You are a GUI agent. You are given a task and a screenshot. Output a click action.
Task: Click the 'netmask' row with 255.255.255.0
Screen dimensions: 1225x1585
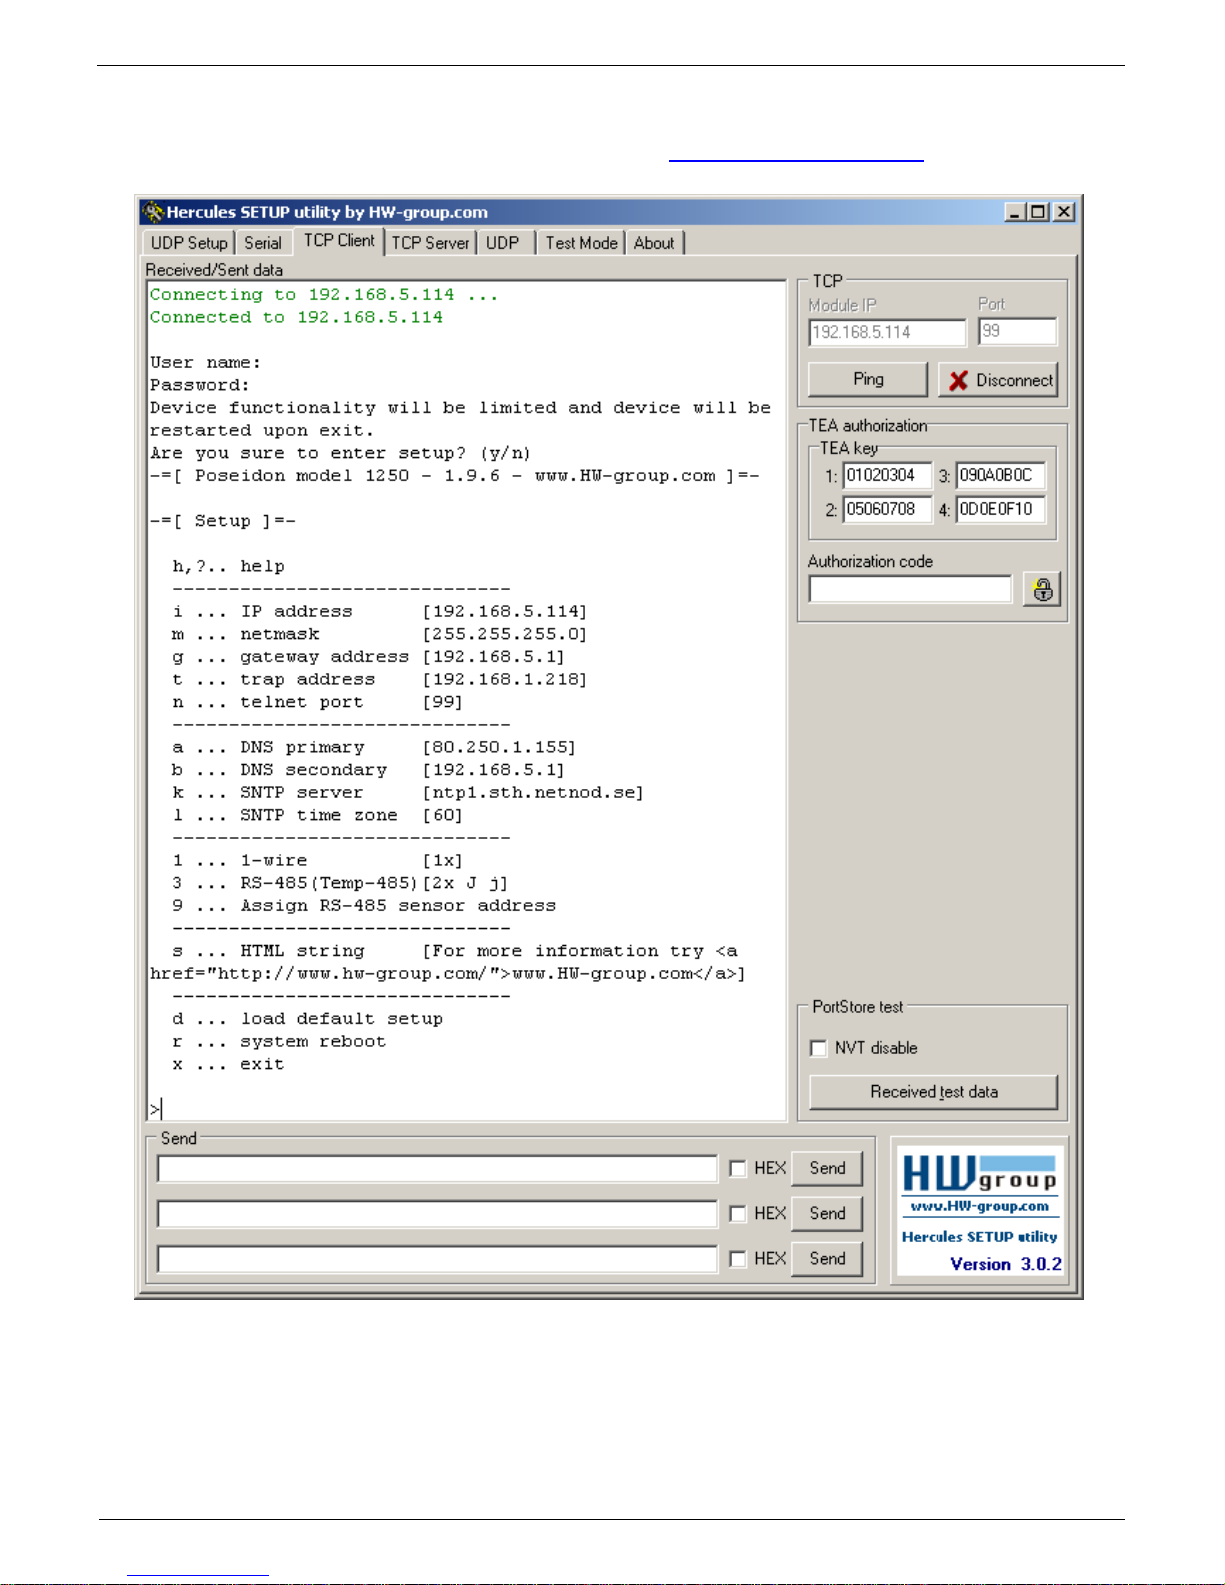(380, 634)
